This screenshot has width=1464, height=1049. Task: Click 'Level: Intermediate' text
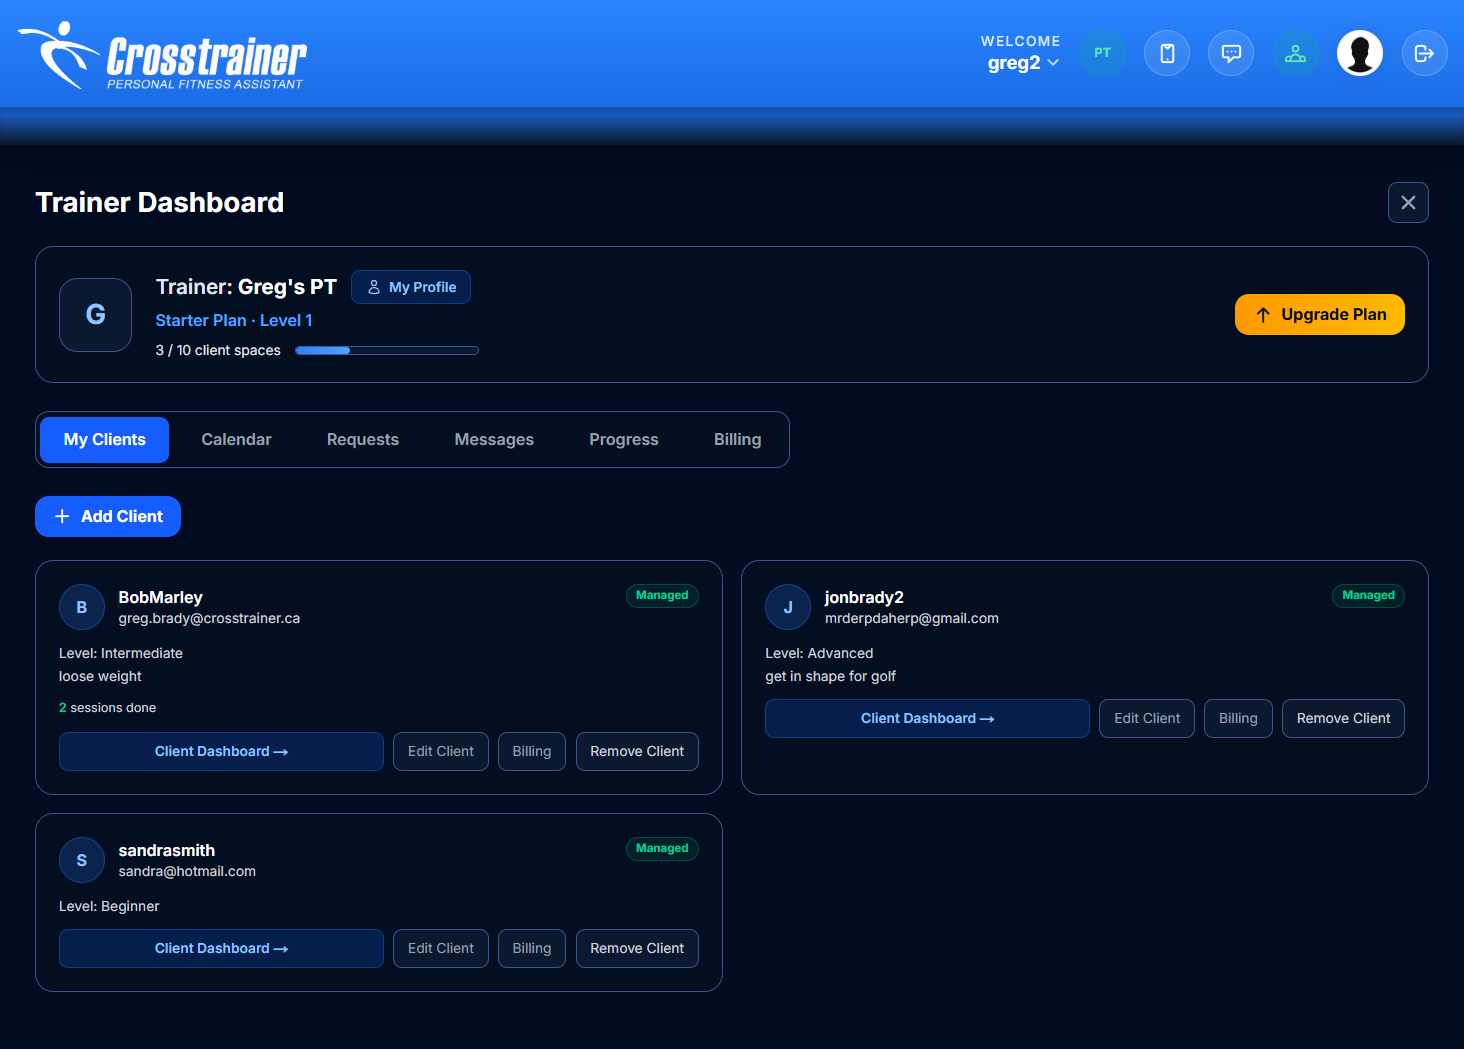pos(121,654)
